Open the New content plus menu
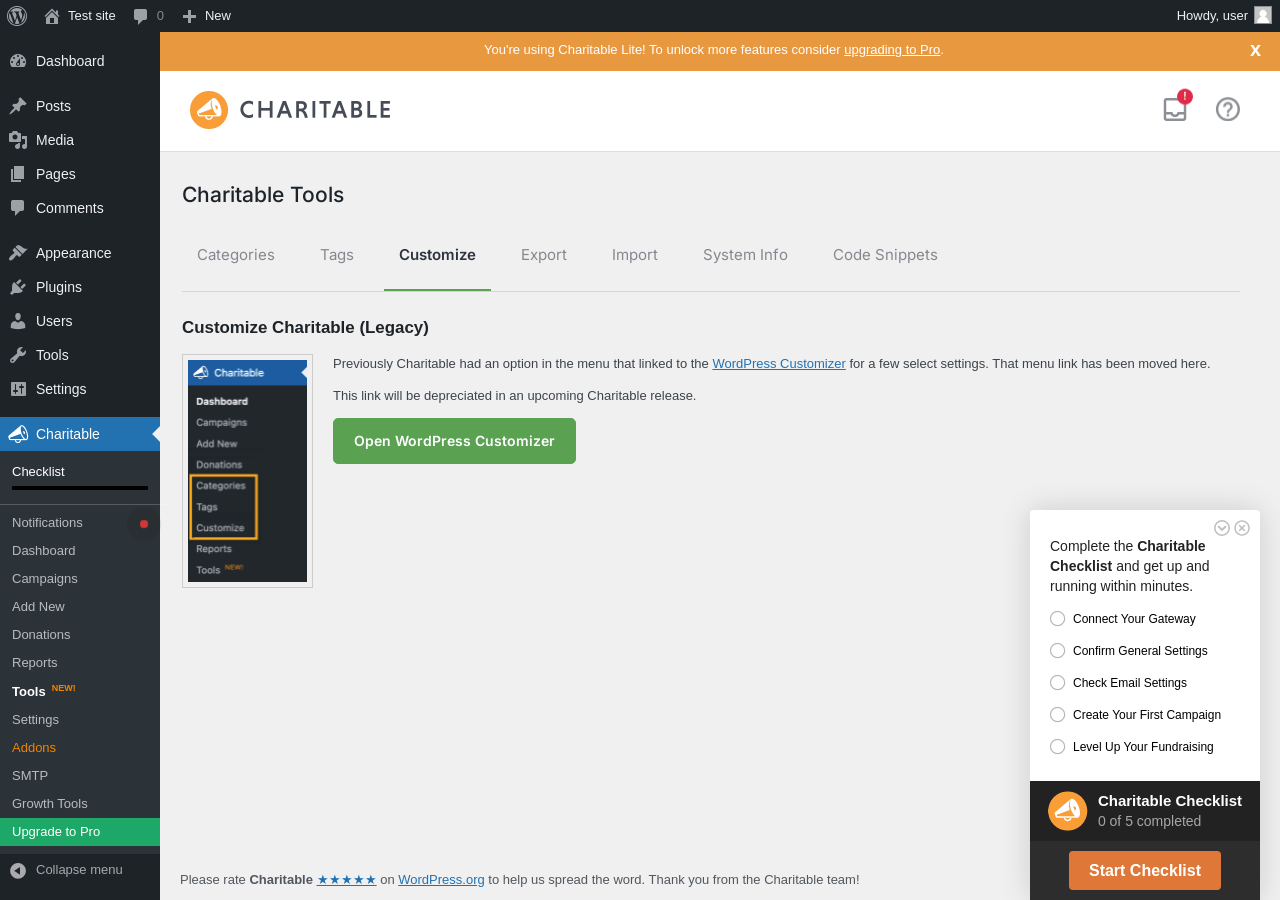 (x=206, y=16)
